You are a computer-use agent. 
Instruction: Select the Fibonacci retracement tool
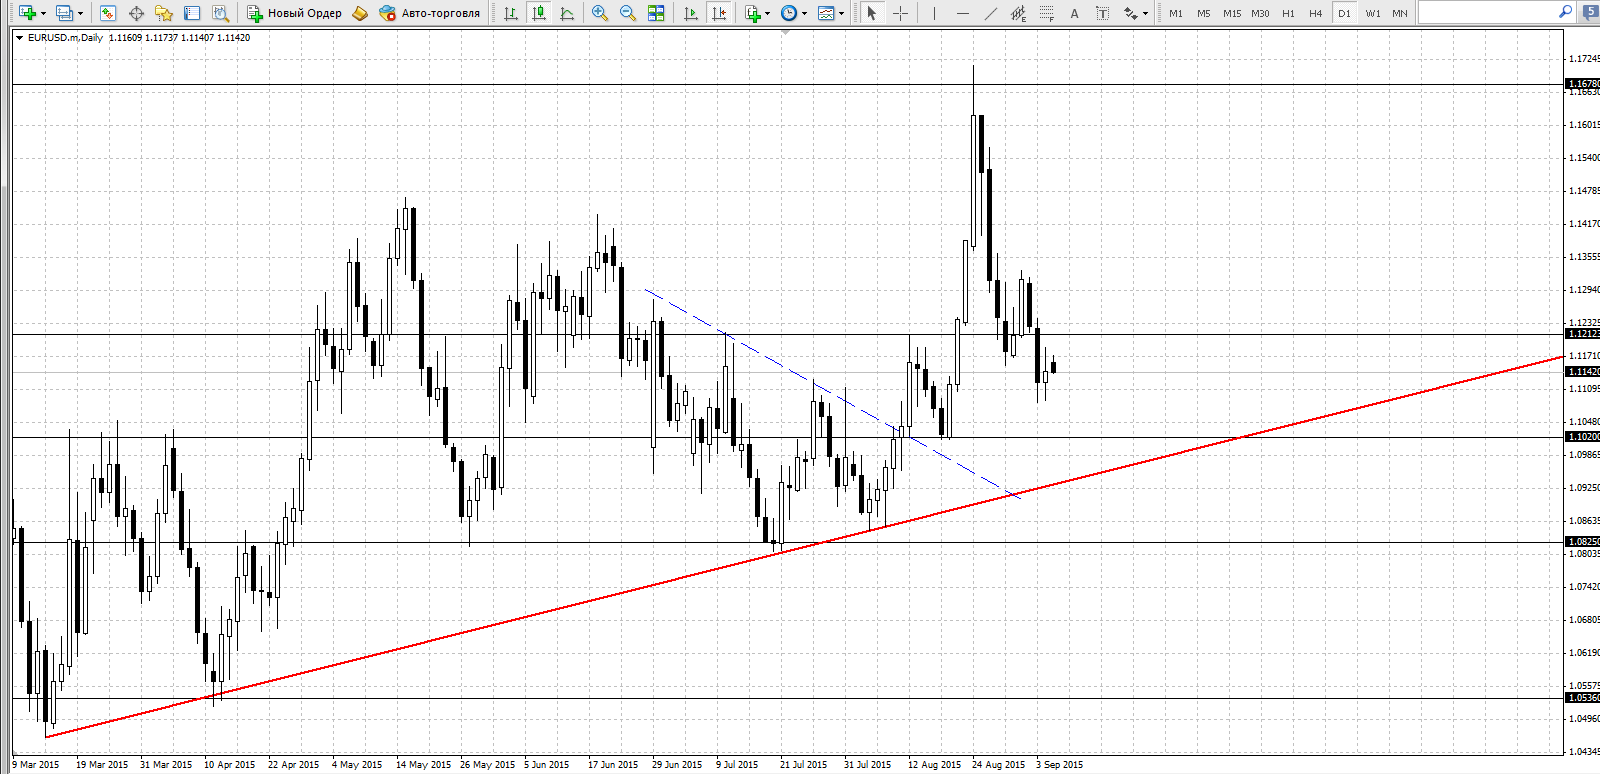click(1046, 13)
